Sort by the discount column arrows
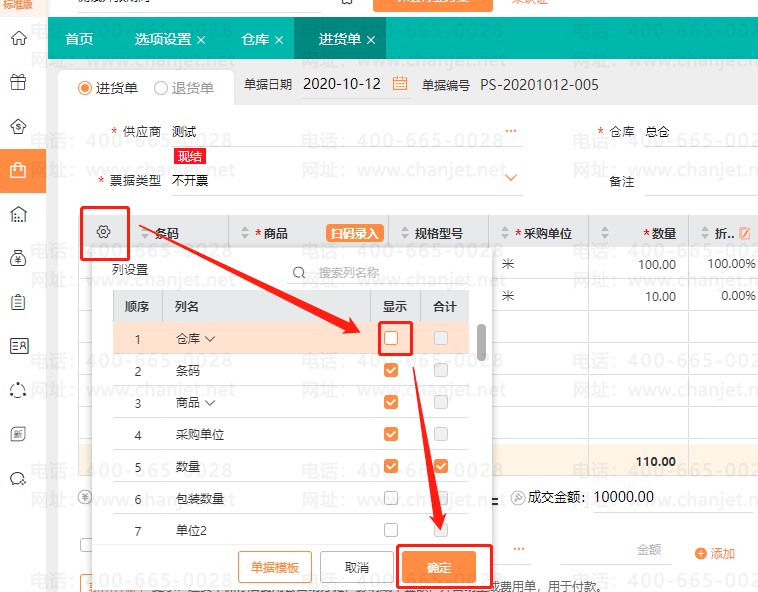Viewport: 758px width, 592px height. click(x=705, y=232)
